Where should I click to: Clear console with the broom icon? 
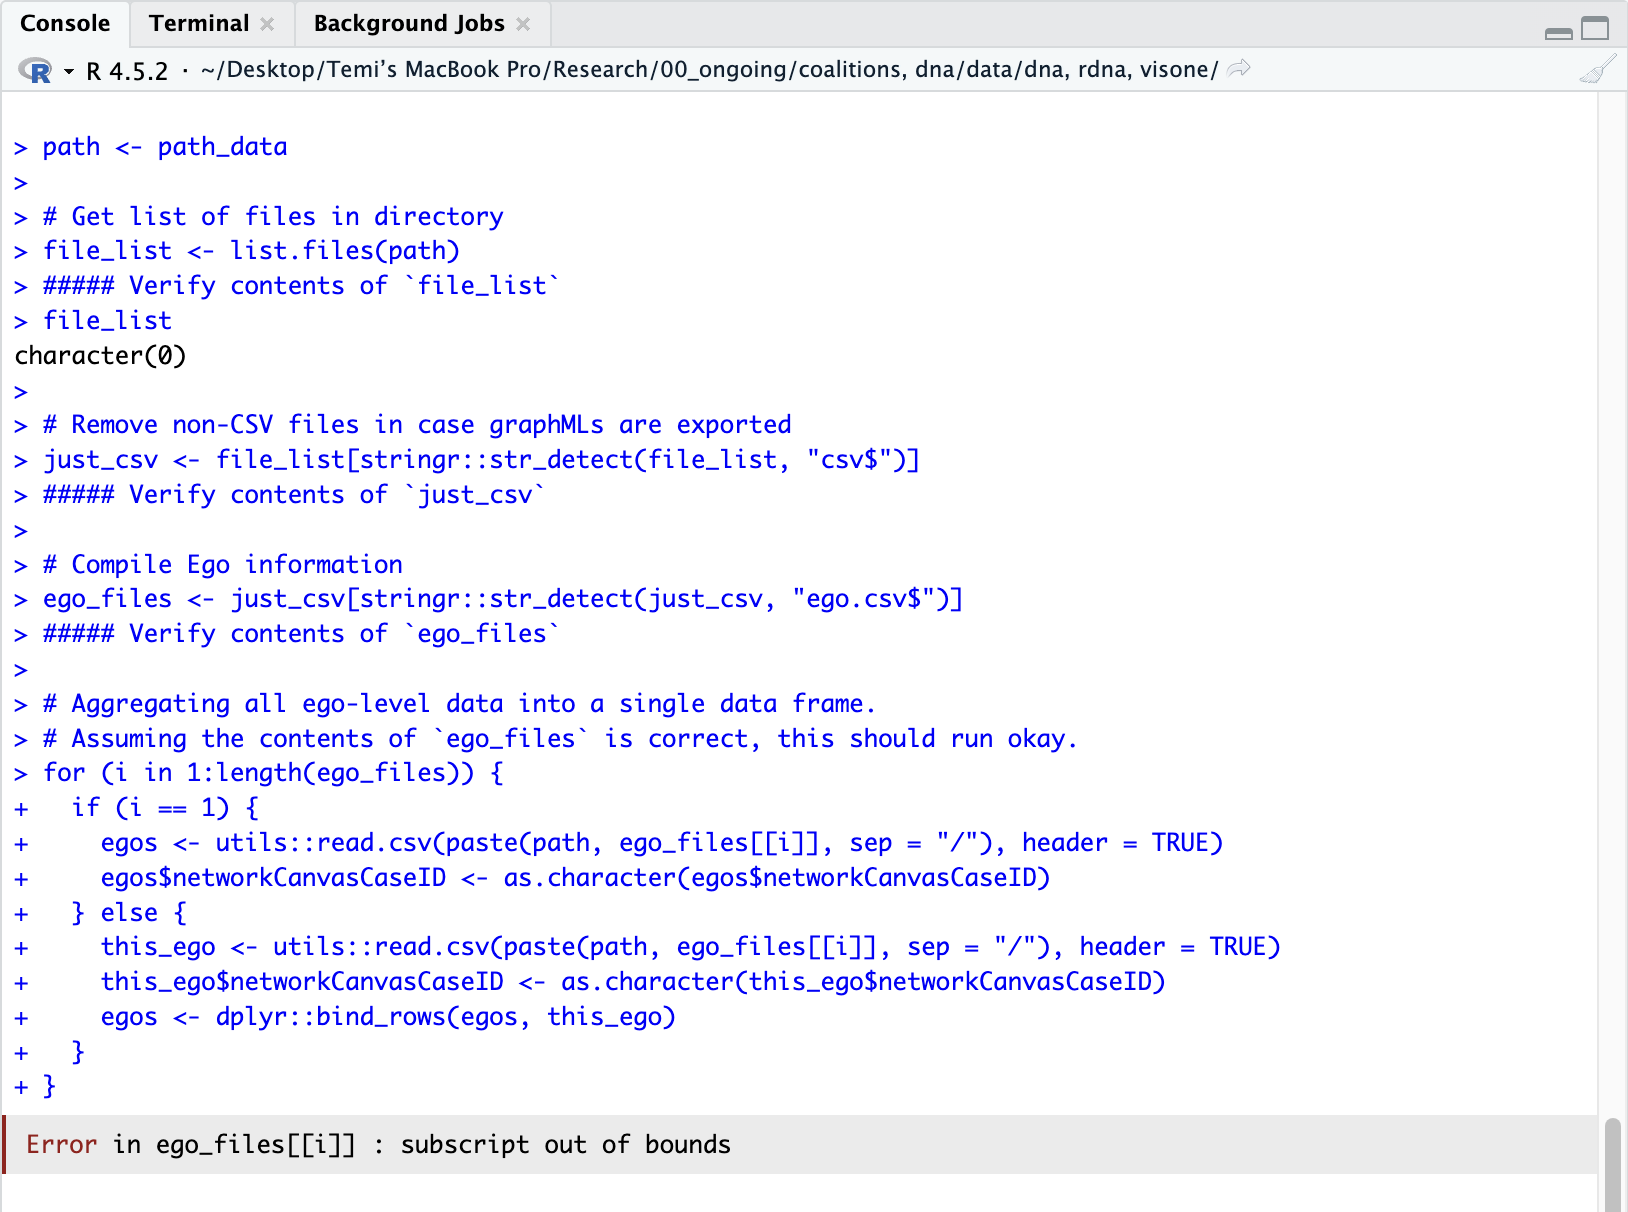tap(1597, 70)
